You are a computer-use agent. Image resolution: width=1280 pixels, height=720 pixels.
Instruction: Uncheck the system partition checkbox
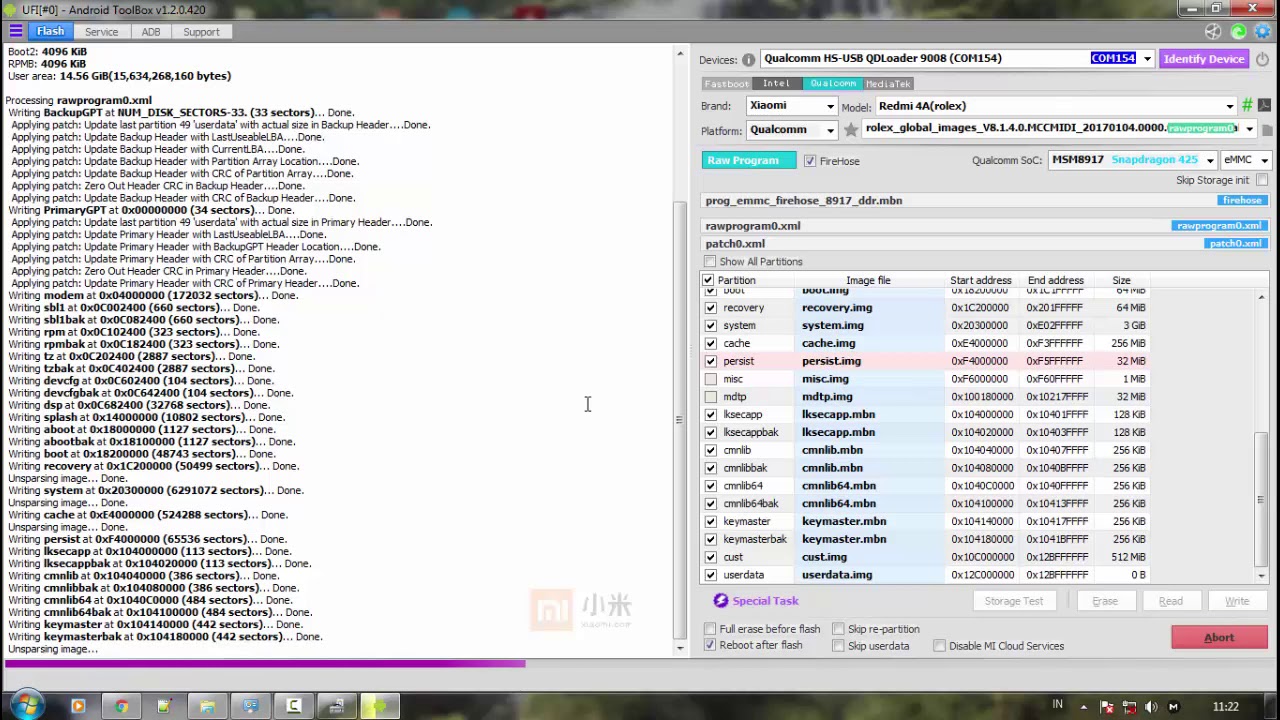711,326
